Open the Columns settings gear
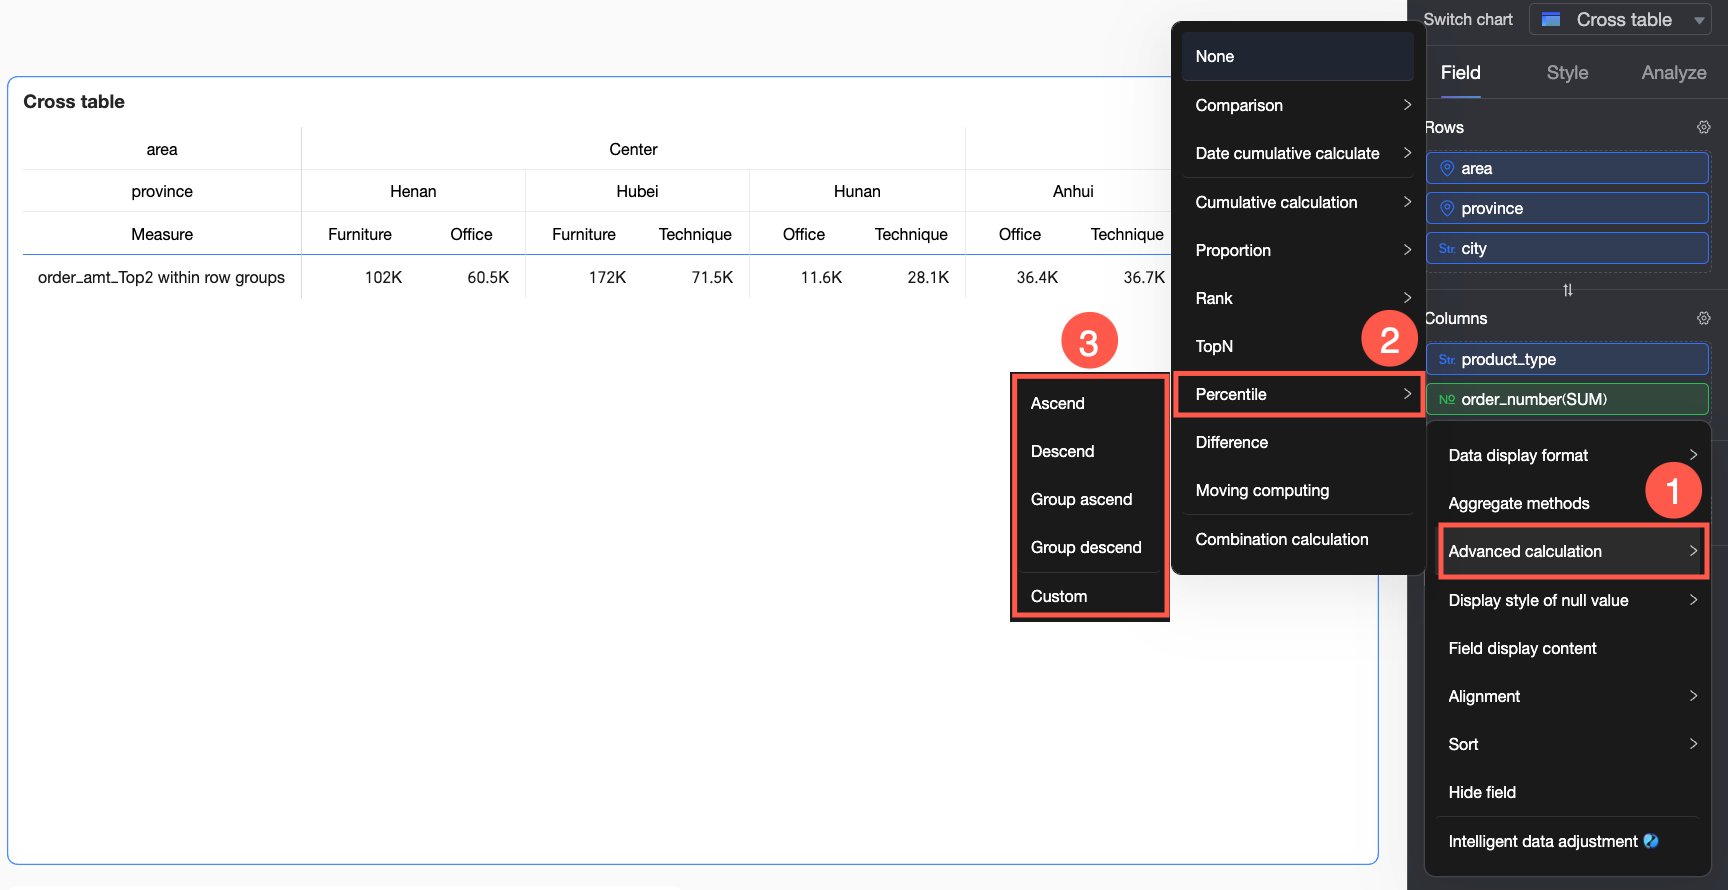 (x=1704, y=318)
